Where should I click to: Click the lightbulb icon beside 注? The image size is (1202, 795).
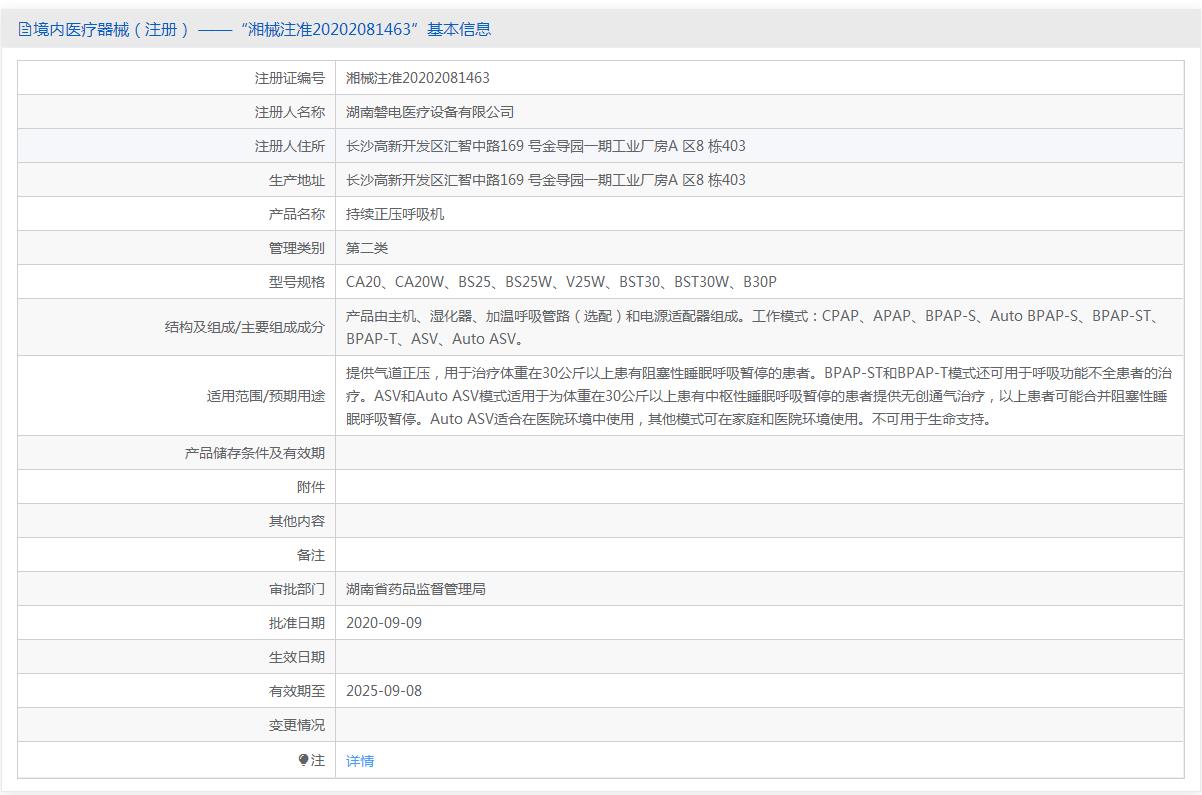point(303,760)
